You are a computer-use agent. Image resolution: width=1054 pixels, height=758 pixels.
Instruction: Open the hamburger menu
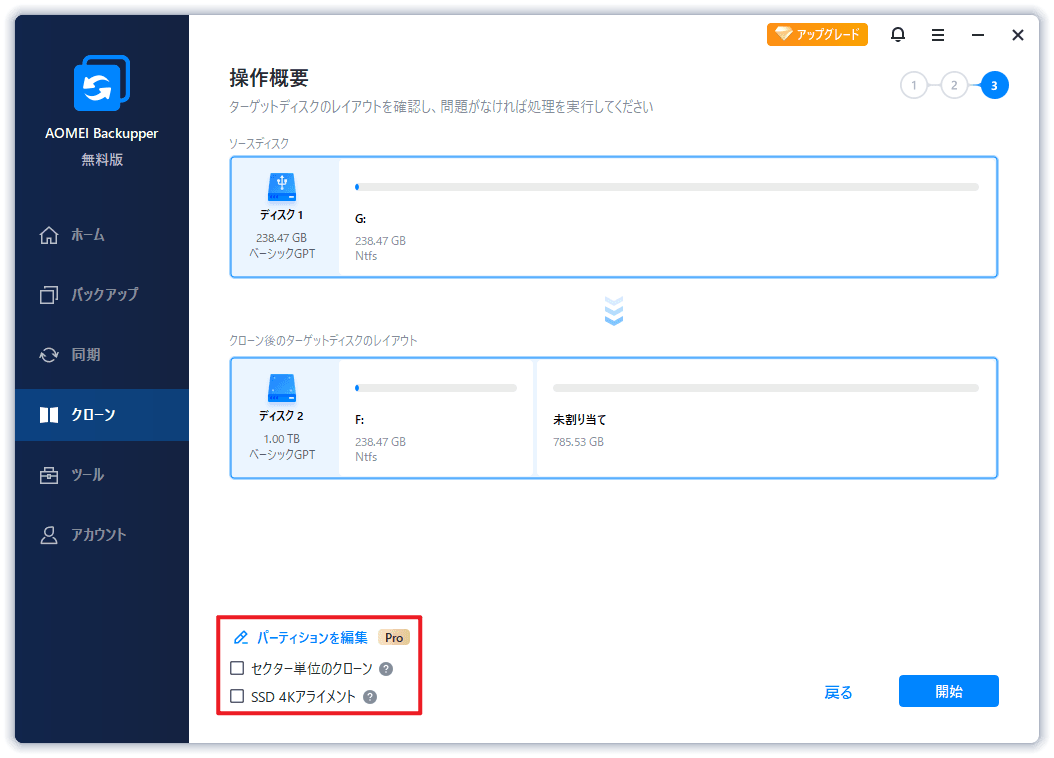click(937, 34)
